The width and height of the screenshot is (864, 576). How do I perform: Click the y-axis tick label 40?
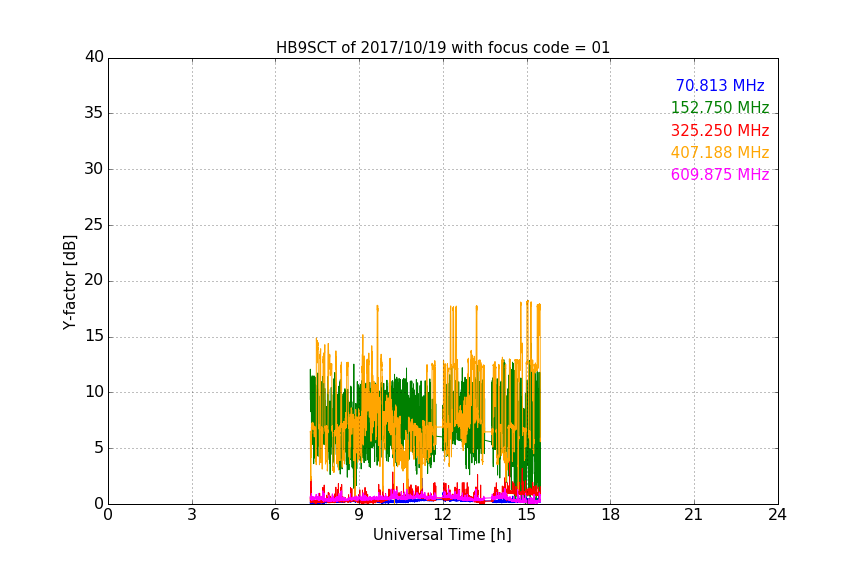coord(94,57)
